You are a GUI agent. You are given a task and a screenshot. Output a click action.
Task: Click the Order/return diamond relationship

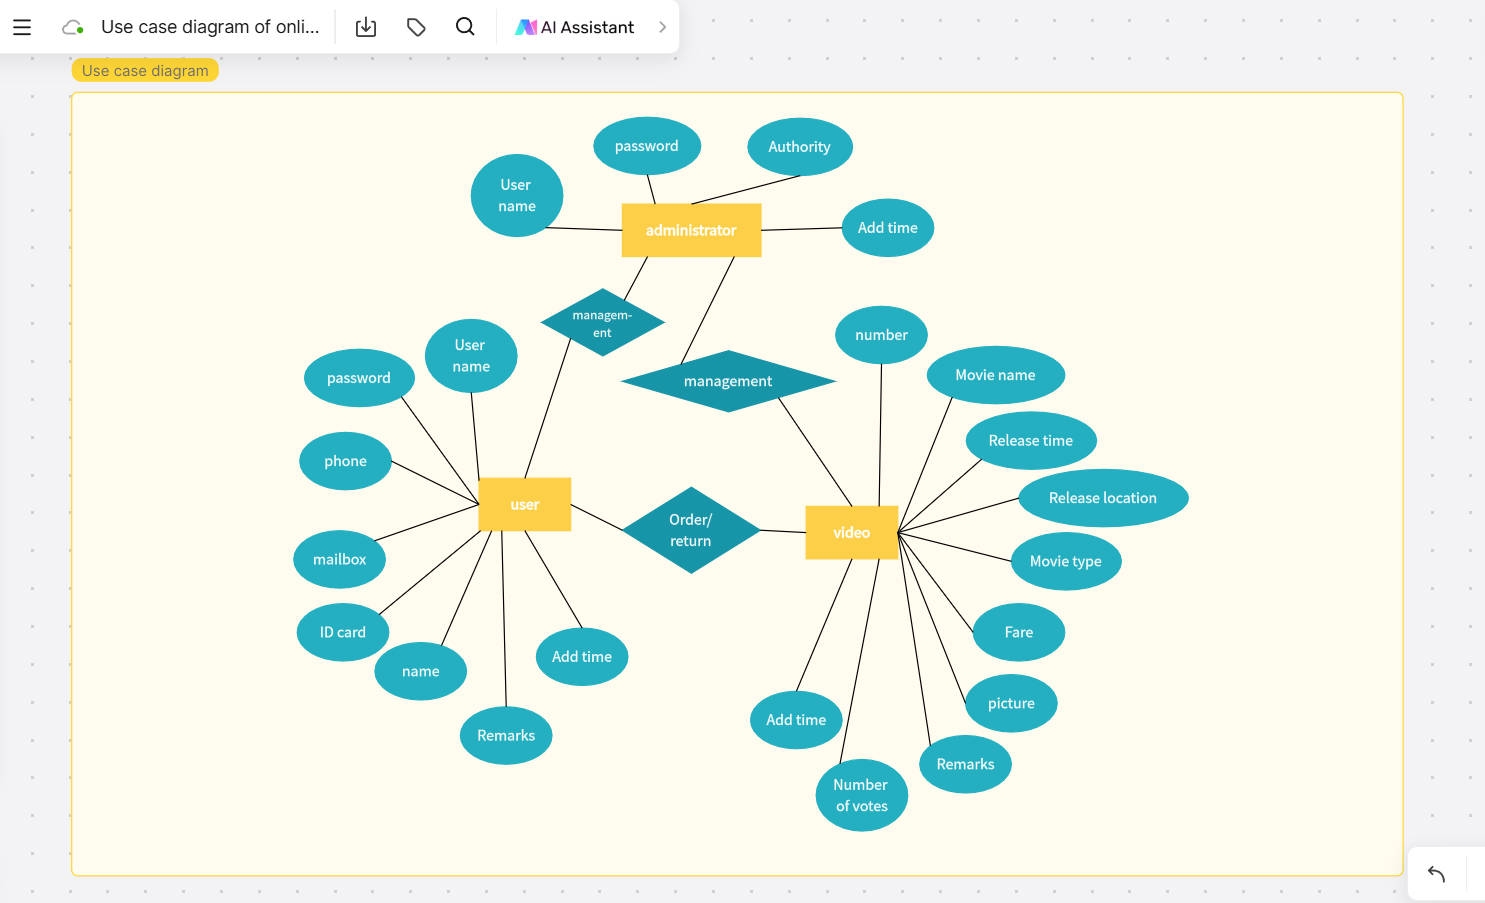690,530
